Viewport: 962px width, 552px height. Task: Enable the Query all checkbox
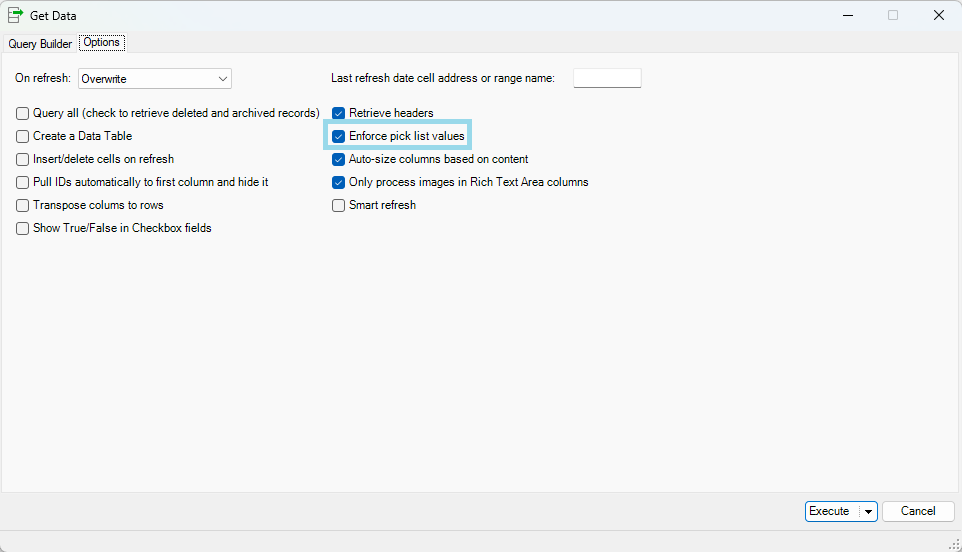[x=23, y=113]
